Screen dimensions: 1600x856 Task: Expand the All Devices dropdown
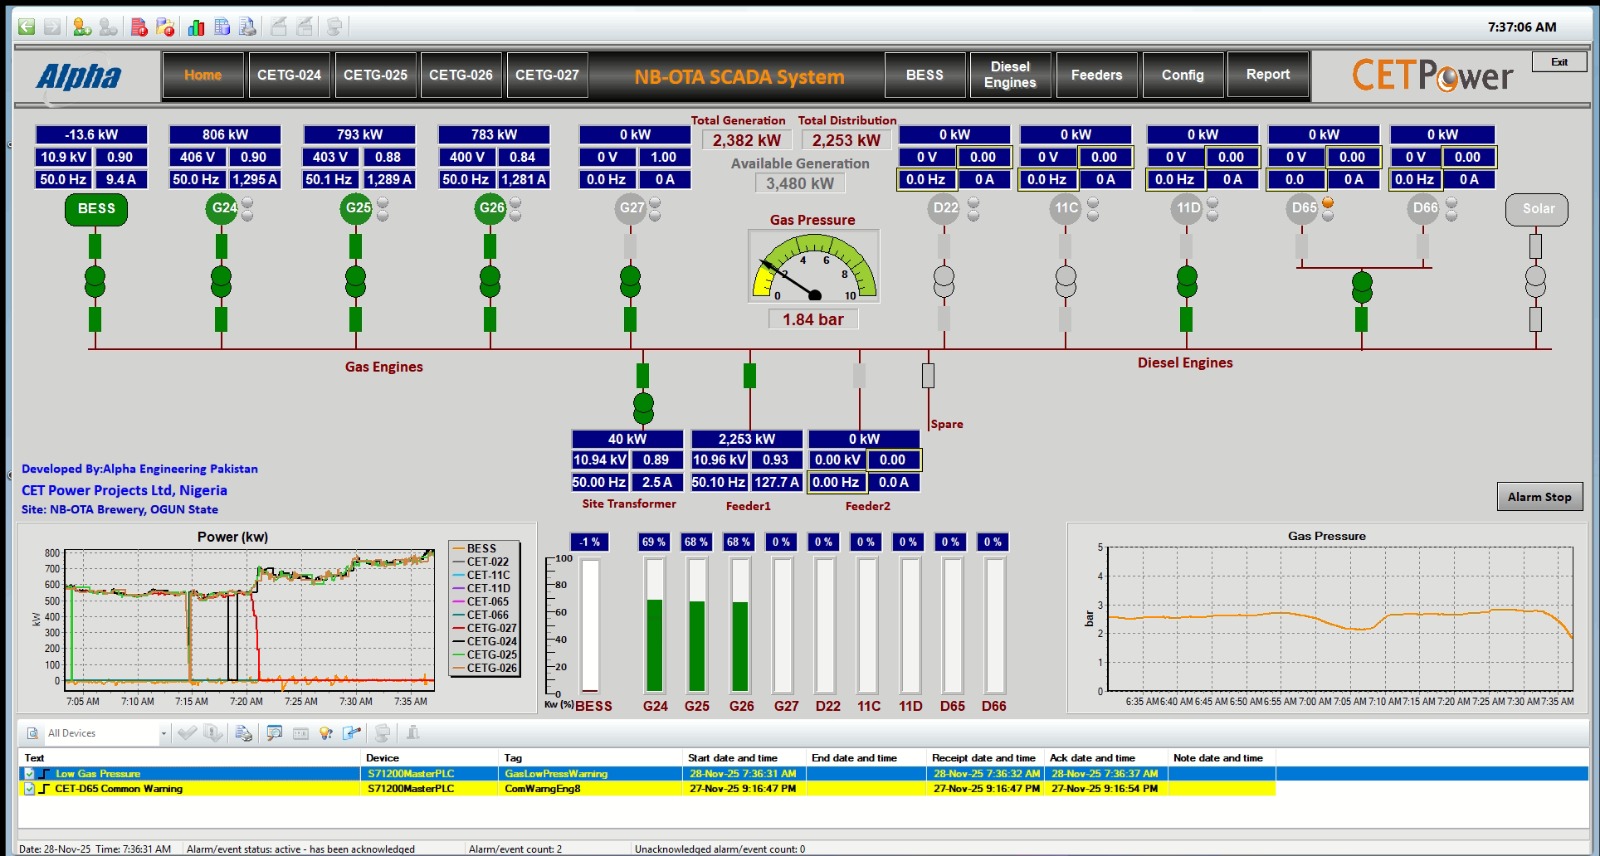pyautogui.click(x=164, y=734)
